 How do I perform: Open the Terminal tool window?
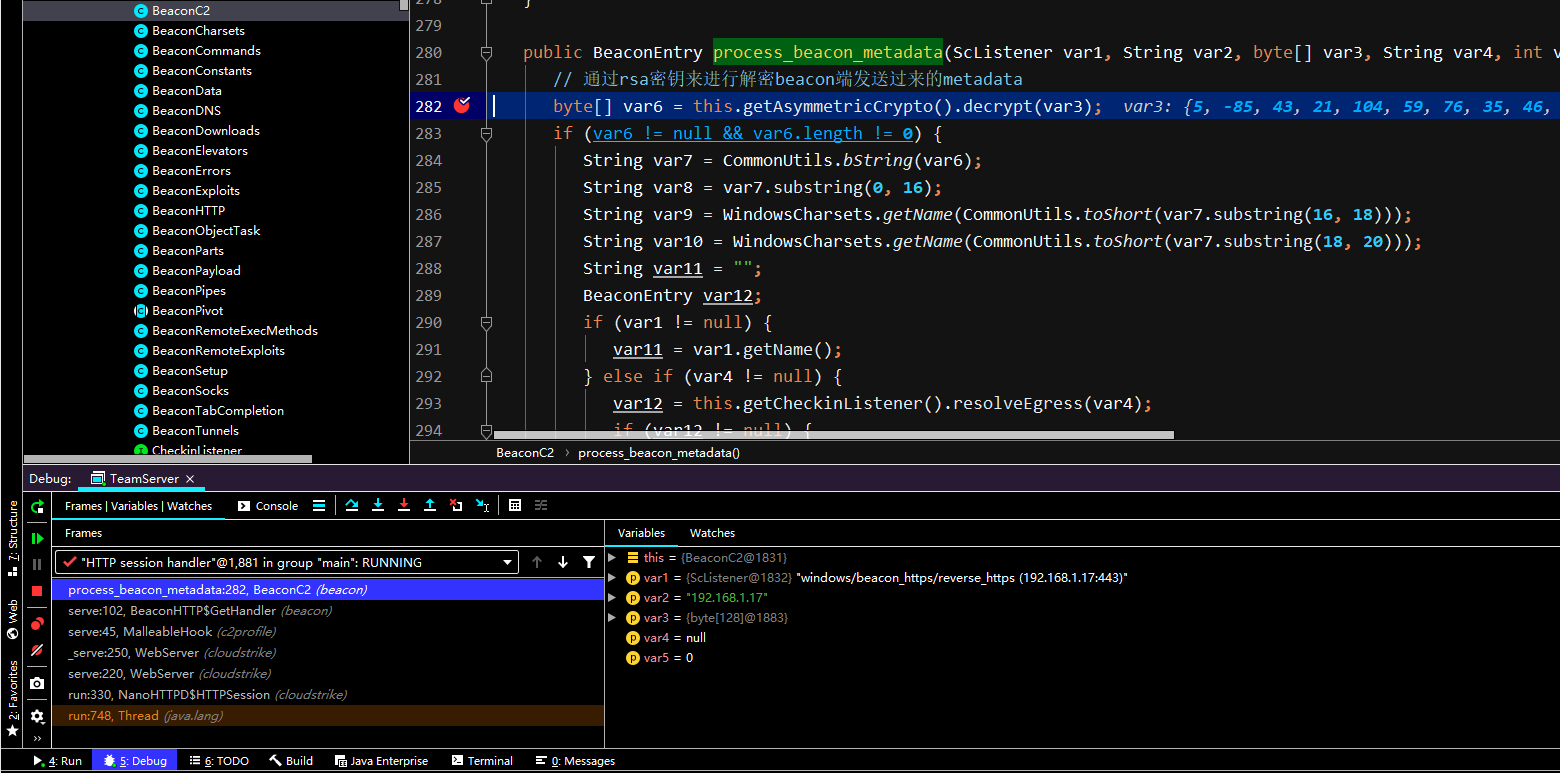pyautogui.click(x=481, y=761)
